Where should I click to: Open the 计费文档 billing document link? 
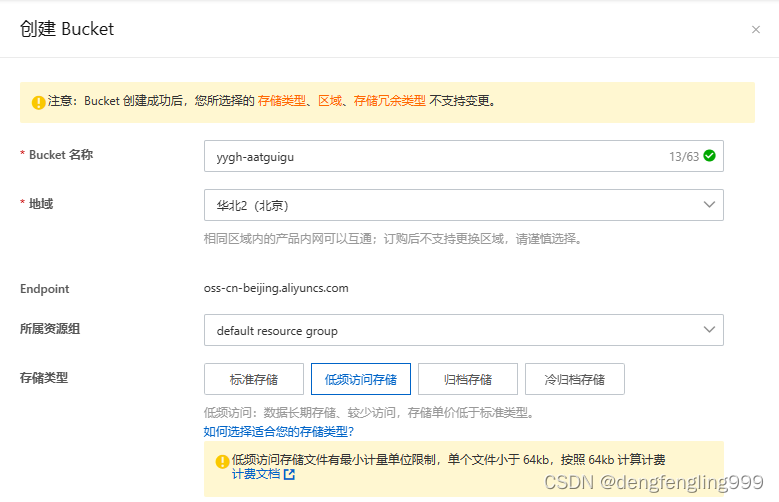[256, 474]
